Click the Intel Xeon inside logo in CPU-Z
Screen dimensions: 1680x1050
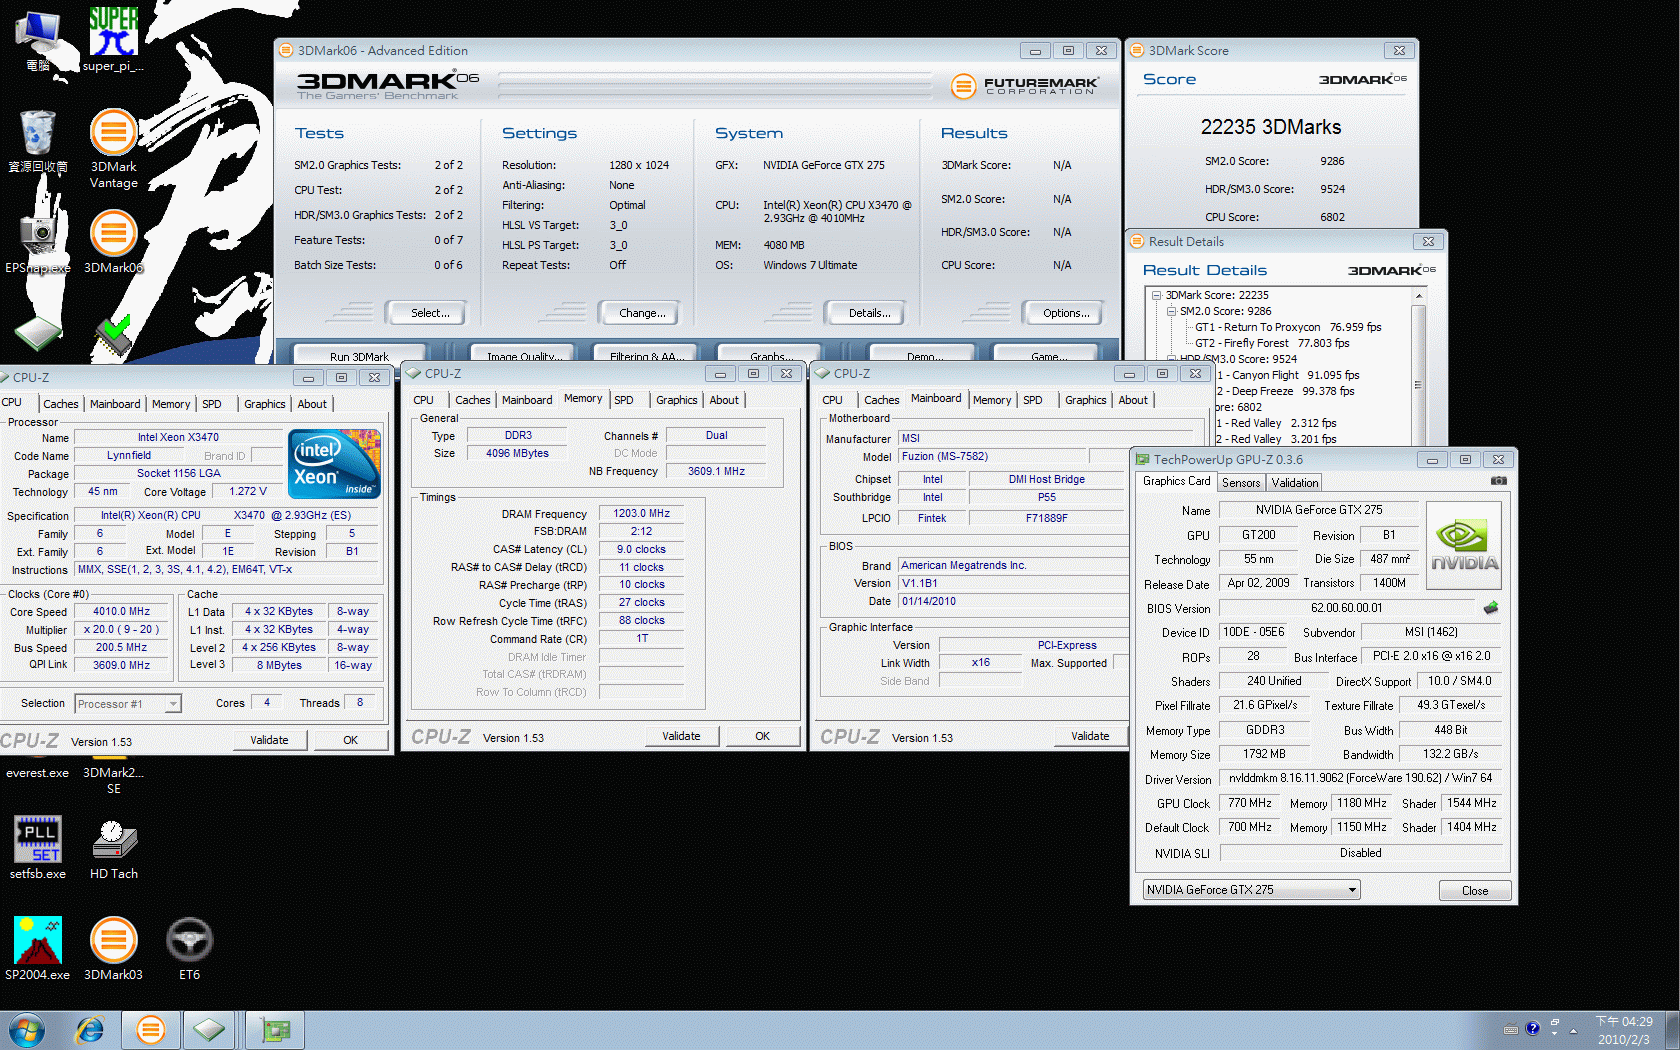pos(334,463)
